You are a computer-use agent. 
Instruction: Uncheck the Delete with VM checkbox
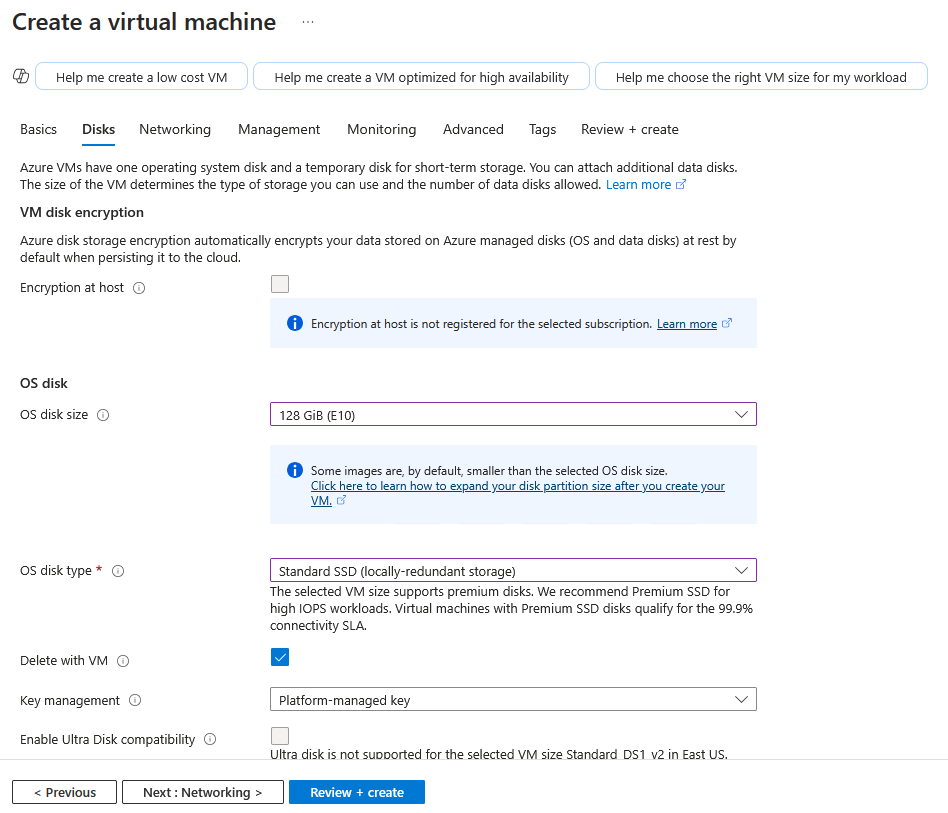tap(280, 658)
